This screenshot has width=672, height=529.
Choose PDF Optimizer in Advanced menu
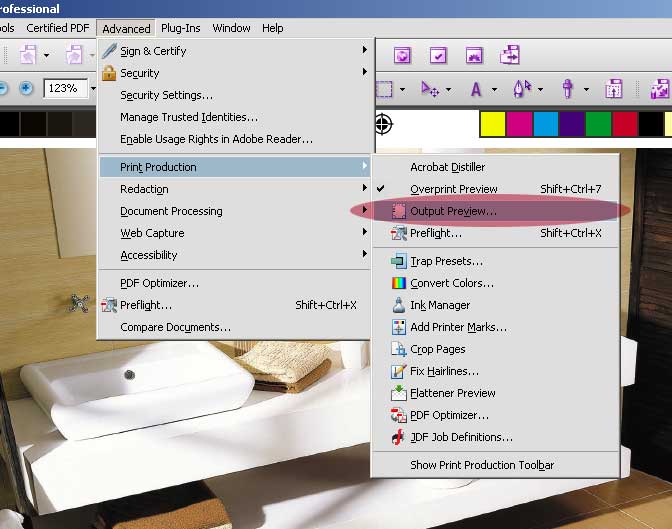click(235, 283)
